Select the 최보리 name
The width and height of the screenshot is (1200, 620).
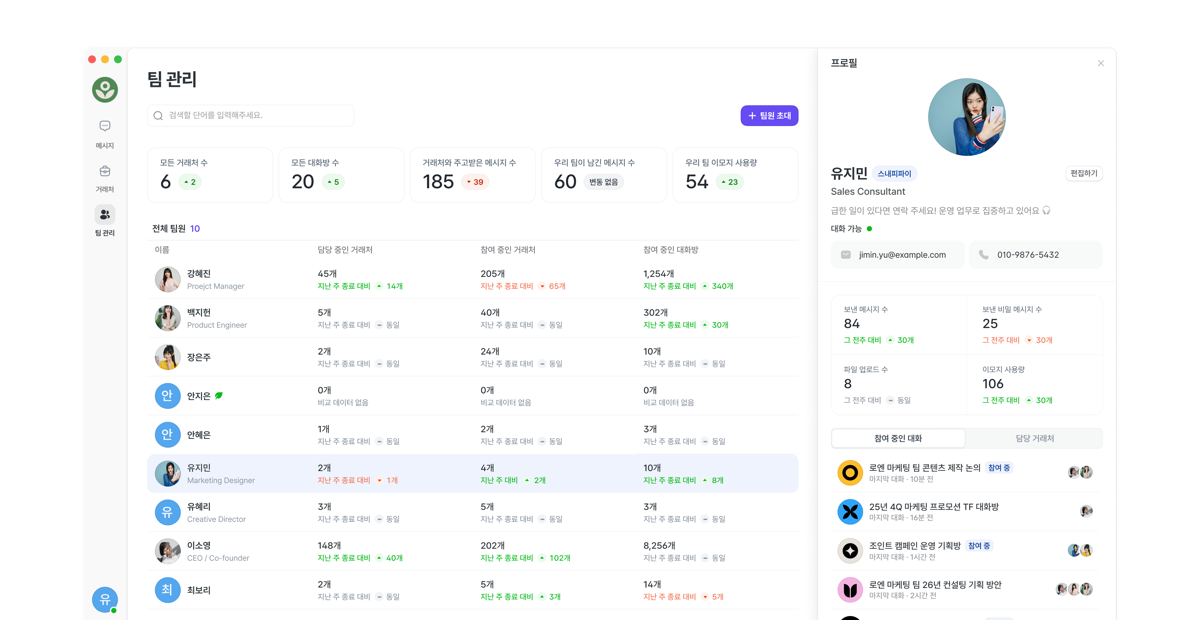pos(199,590)
